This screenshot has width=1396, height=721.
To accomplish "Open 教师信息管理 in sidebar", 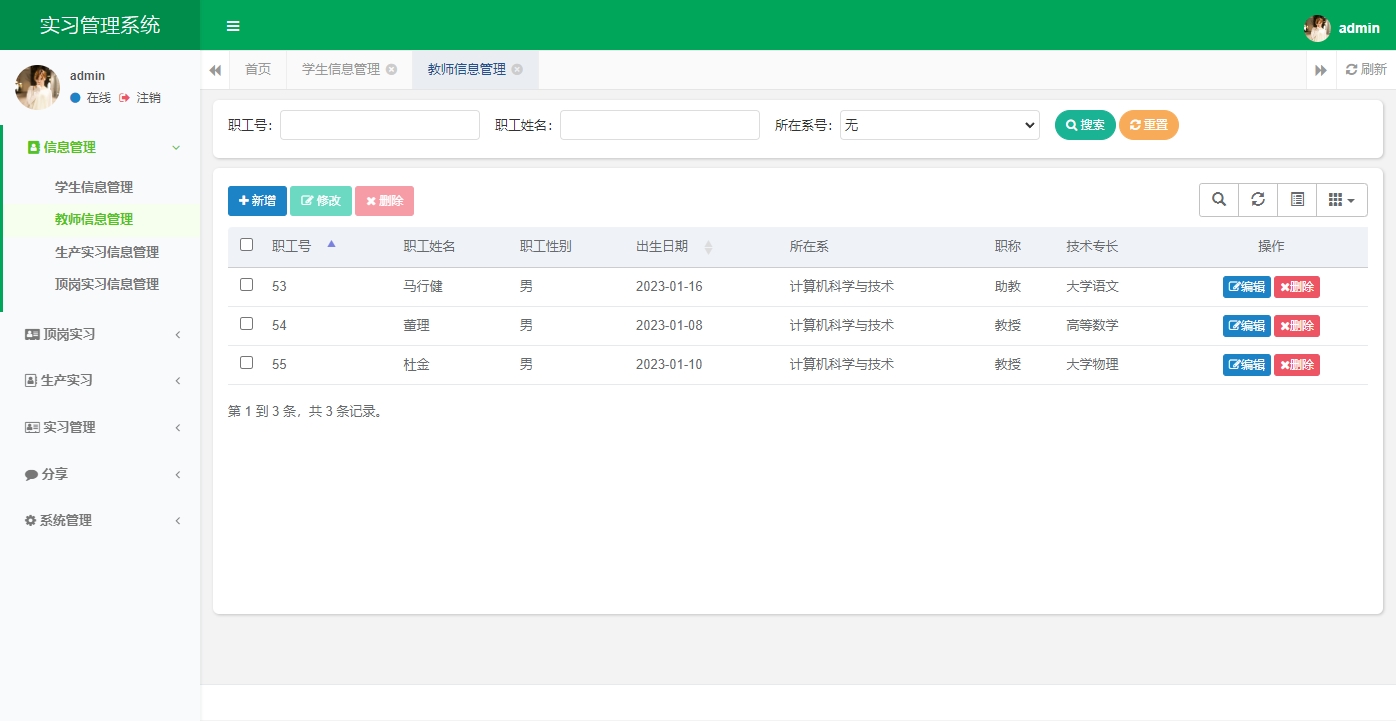I will point(94,219).
